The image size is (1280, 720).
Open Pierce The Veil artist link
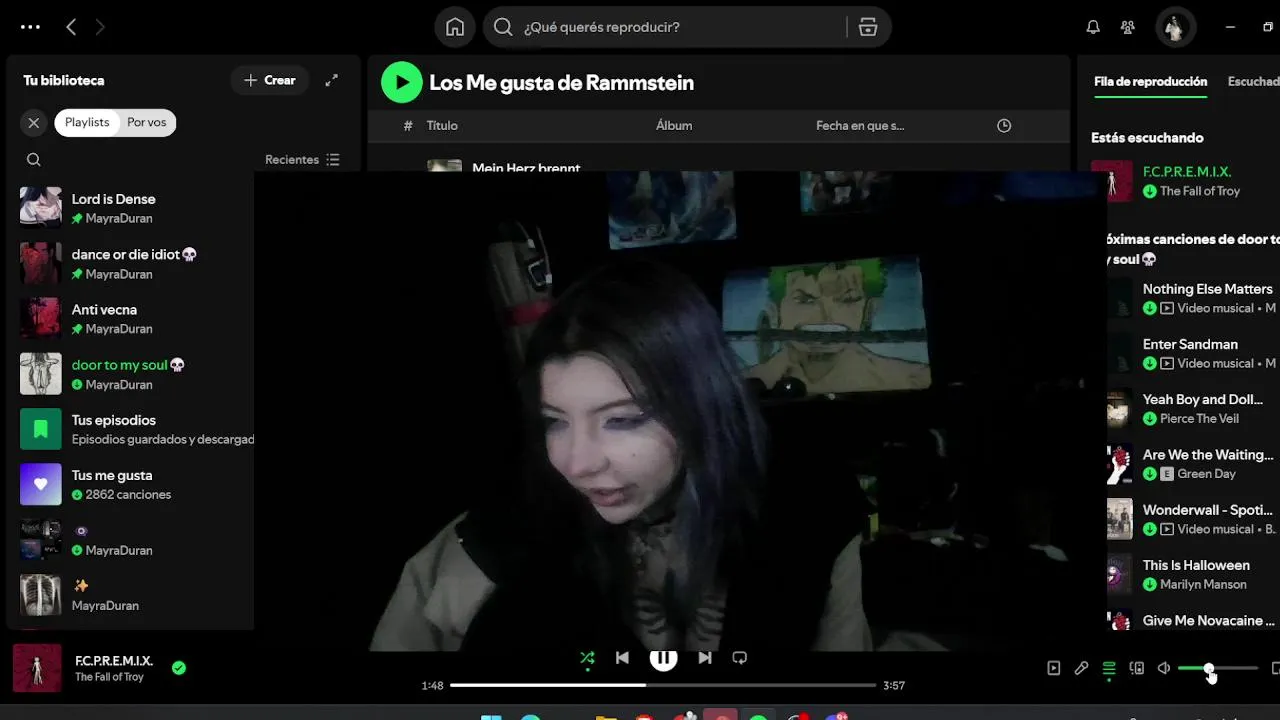[x=1199, y=419]
